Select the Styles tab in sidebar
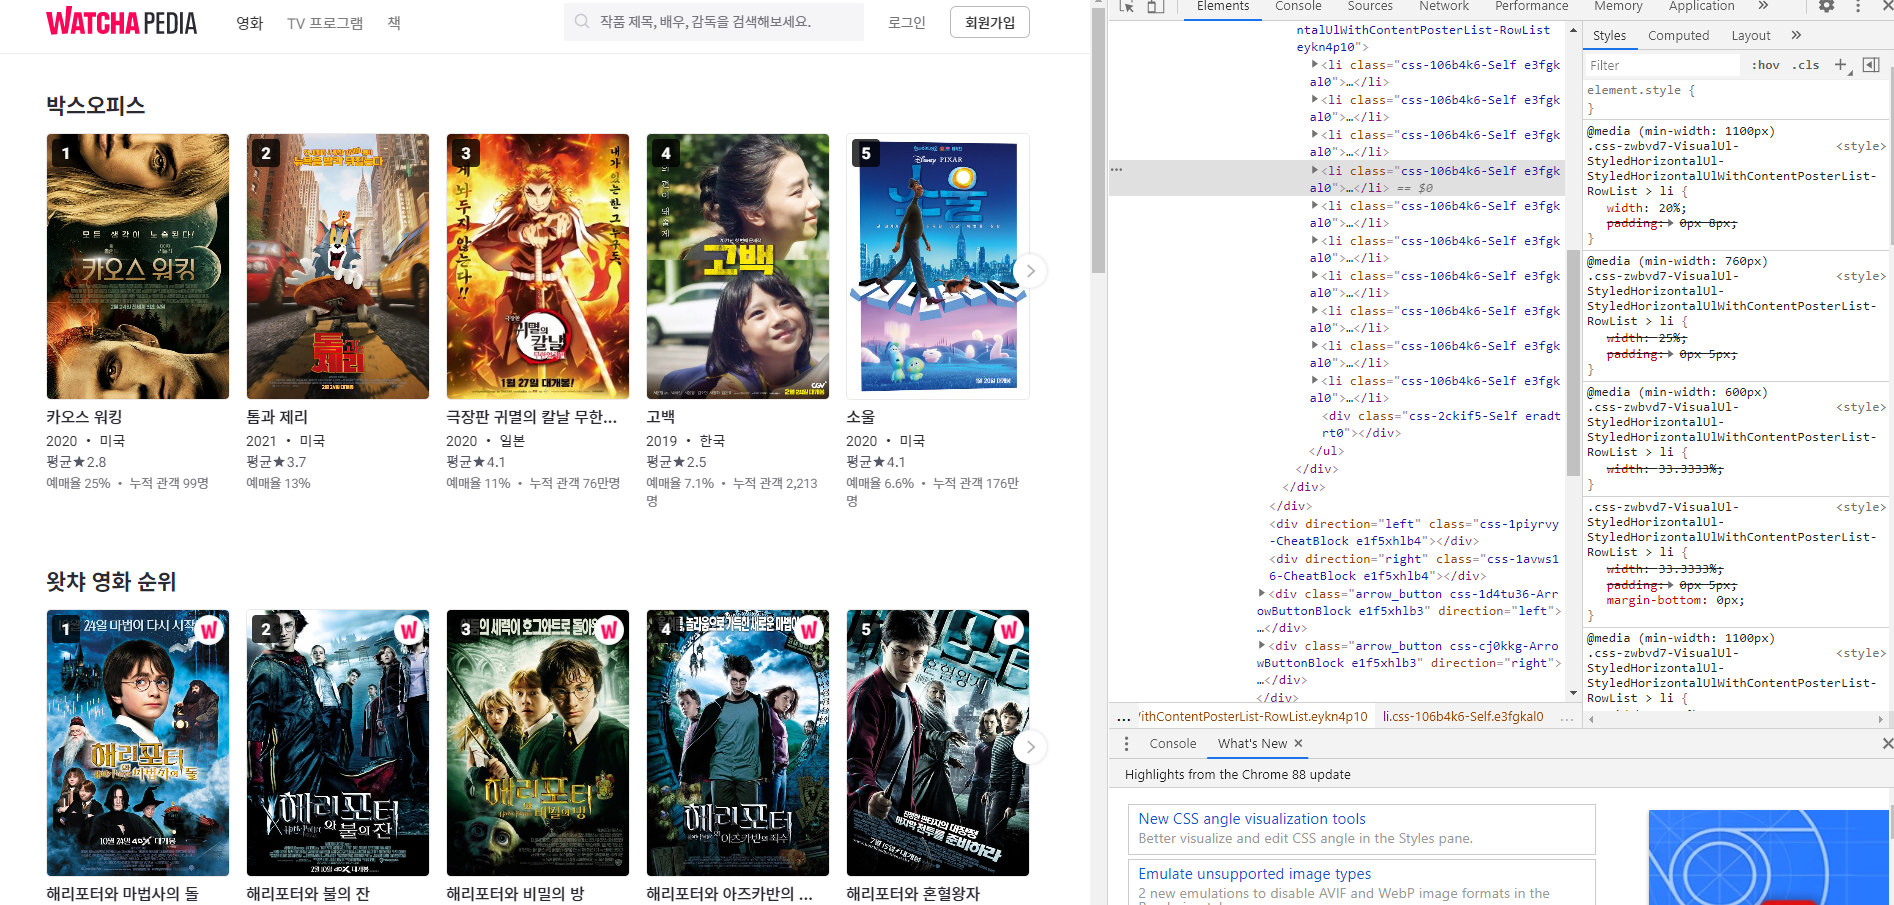The width and height of the screenshot is (1894, 905). [x=1609, y=35]
